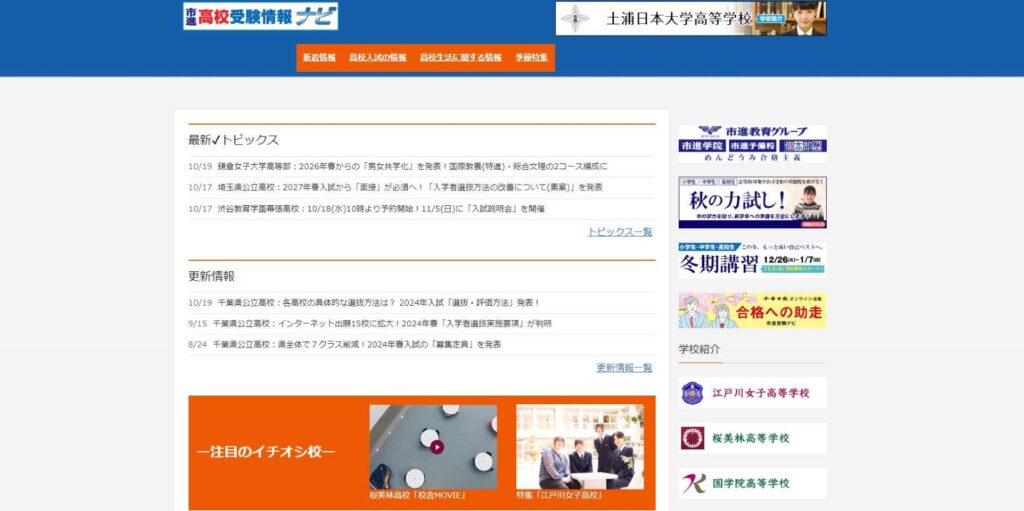Click the 国学院高等学校 K logo icon

tap(692, 484)
